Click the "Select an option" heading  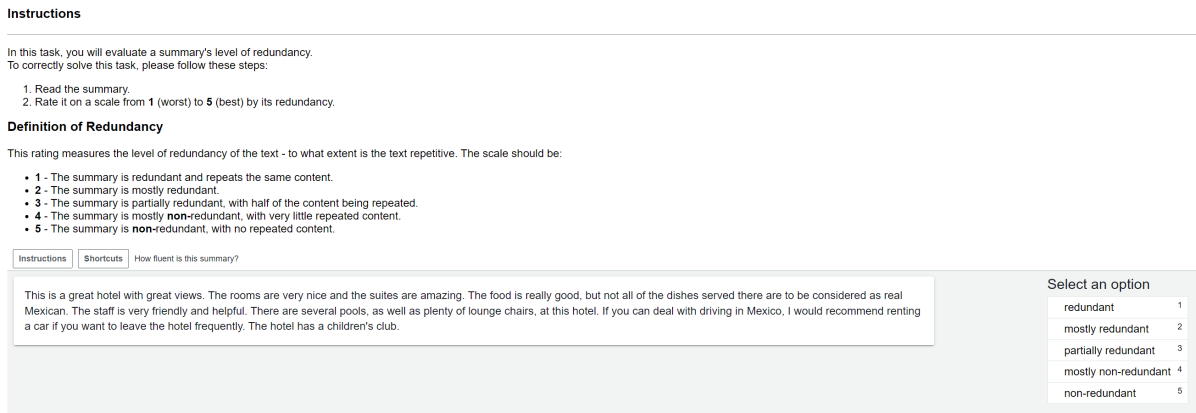point(1098,284)
